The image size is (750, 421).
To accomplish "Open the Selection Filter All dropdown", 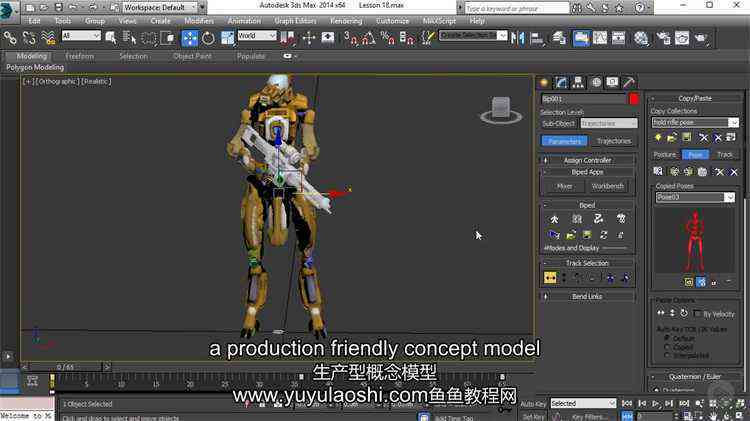I will pyautogui.click(x=81, y=36).
